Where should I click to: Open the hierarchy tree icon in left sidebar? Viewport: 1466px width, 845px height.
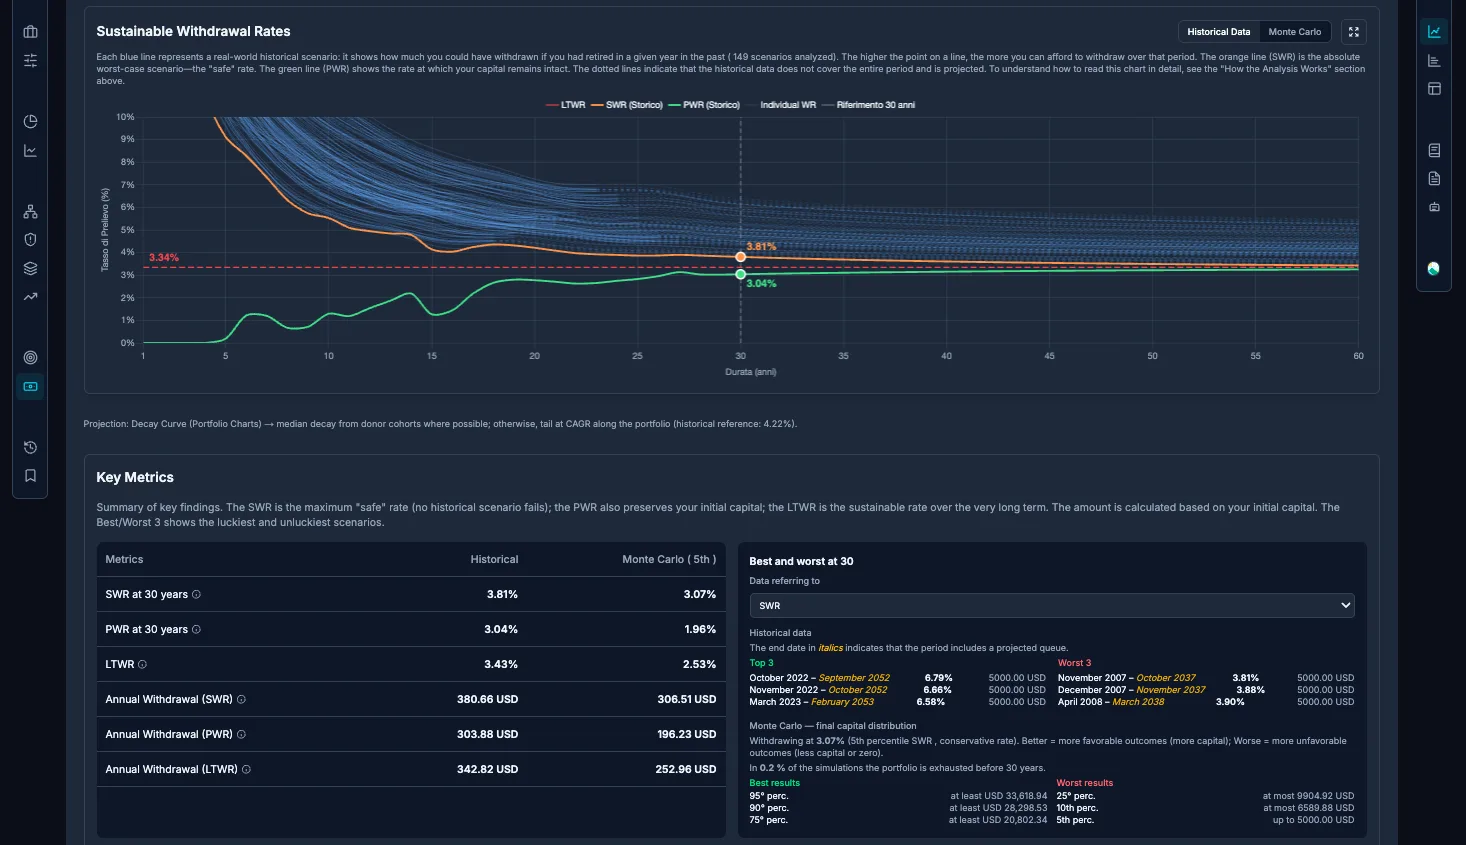(x=30, y=212)
